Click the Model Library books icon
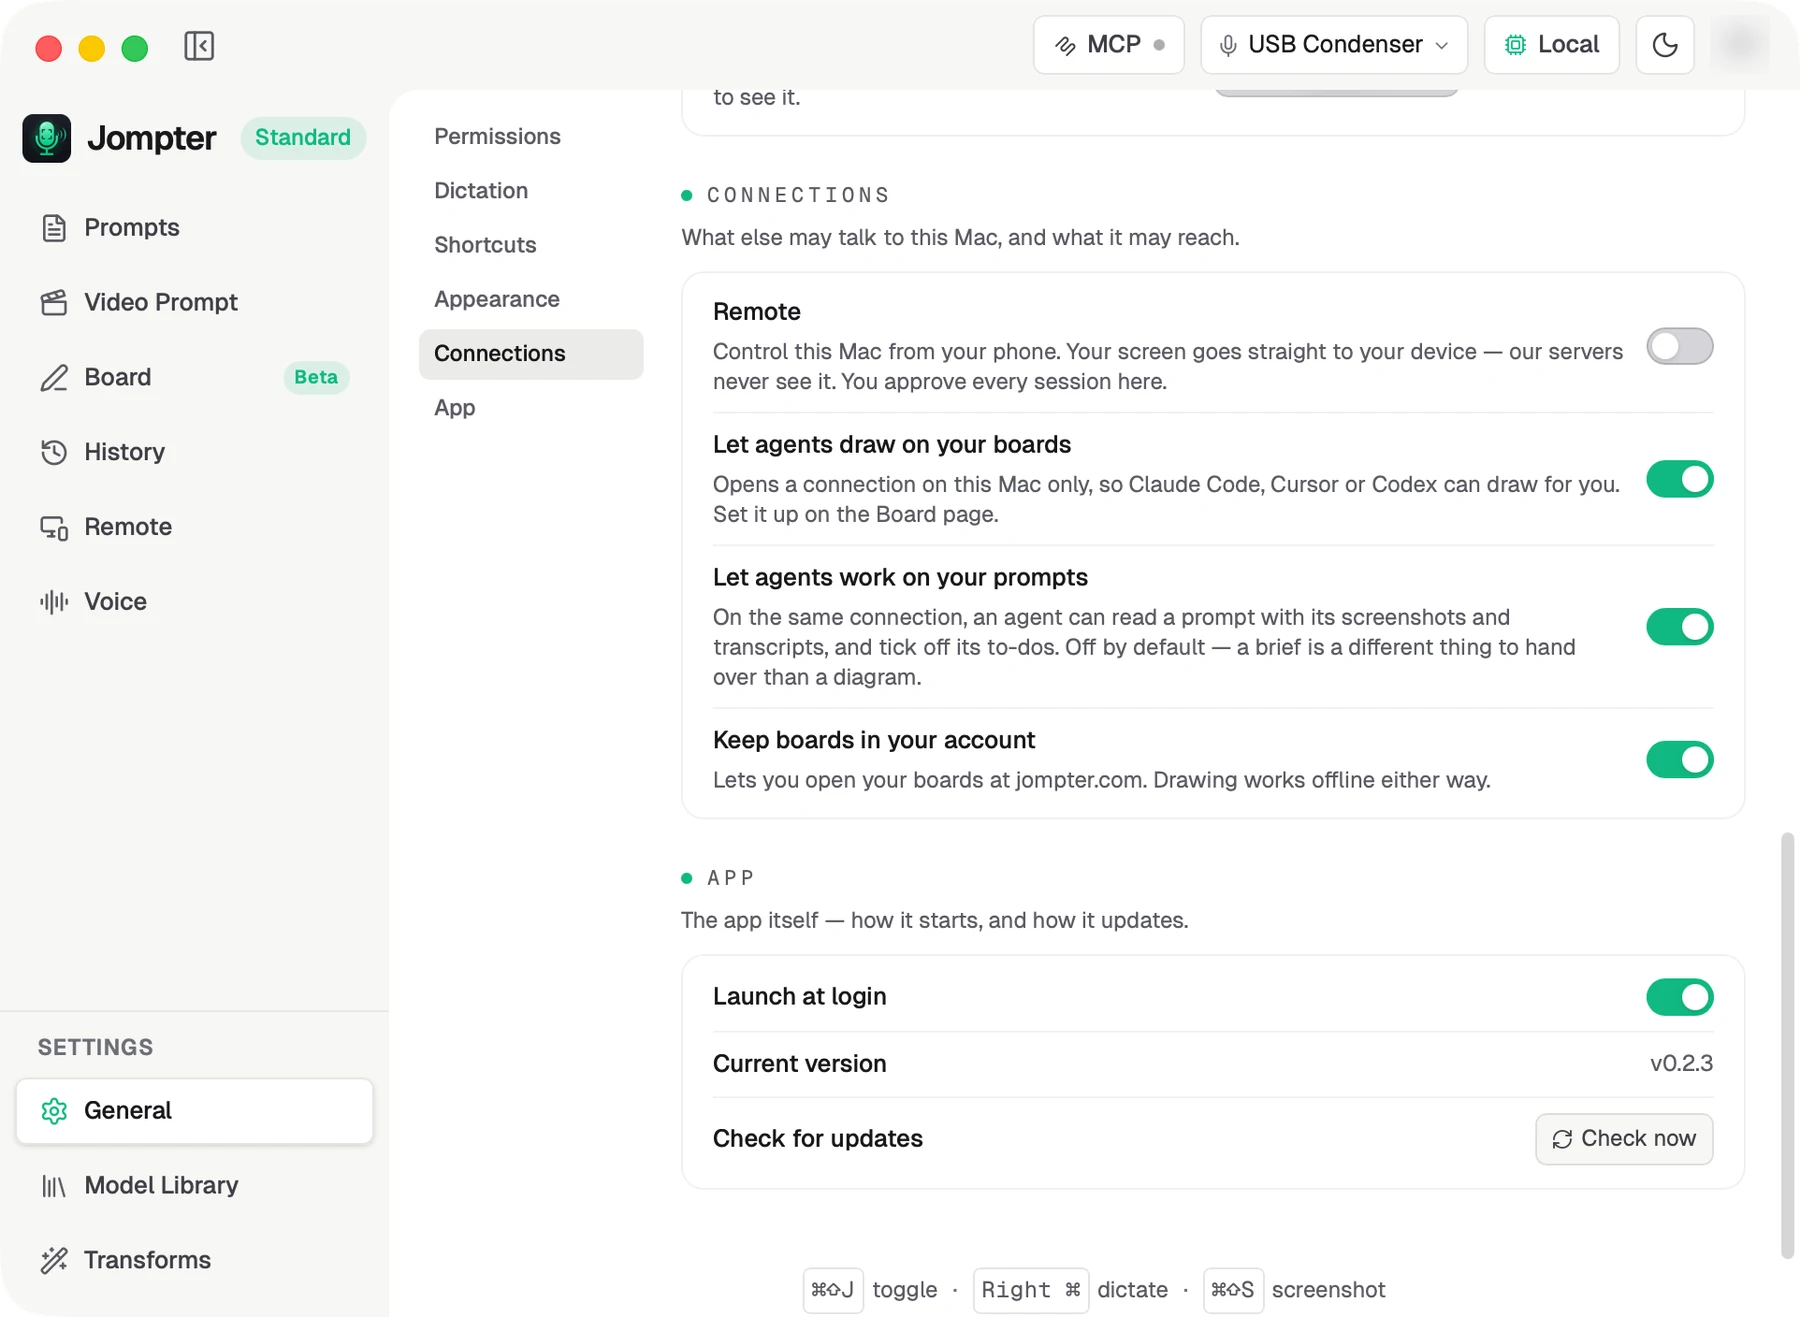The width and height of the screenshot is (1800, 1317). pos(54,1186)
